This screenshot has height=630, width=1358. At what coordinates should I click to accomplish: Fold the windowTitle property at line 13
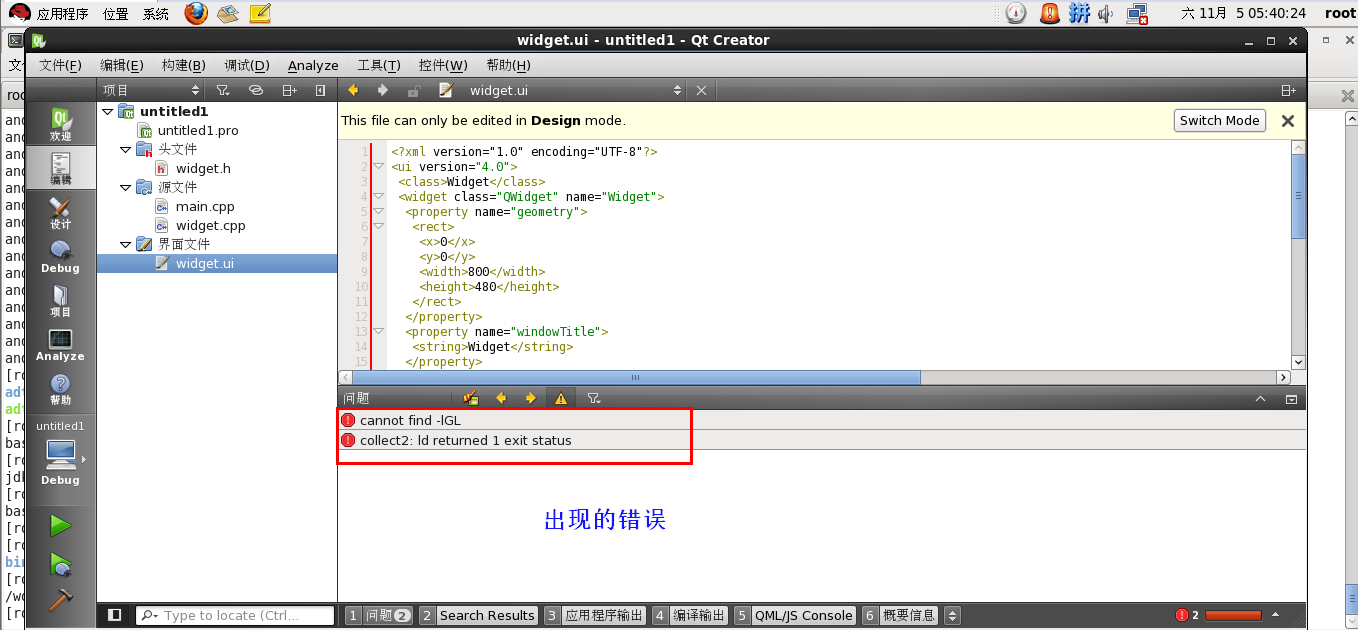click(x=379, y=332)
